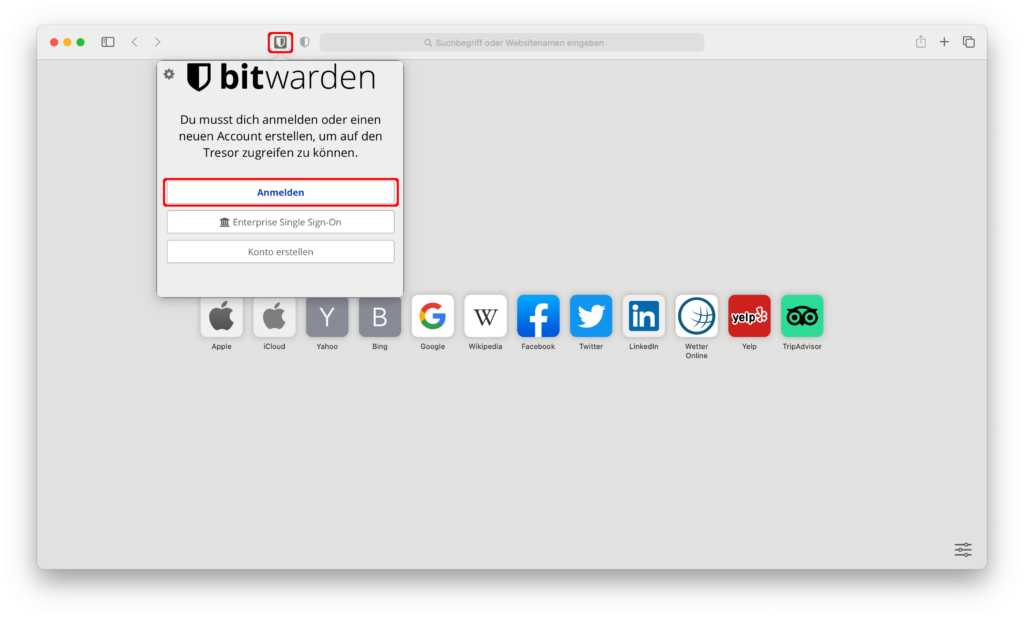Open the Share menu icon

(x=921, y=42)
